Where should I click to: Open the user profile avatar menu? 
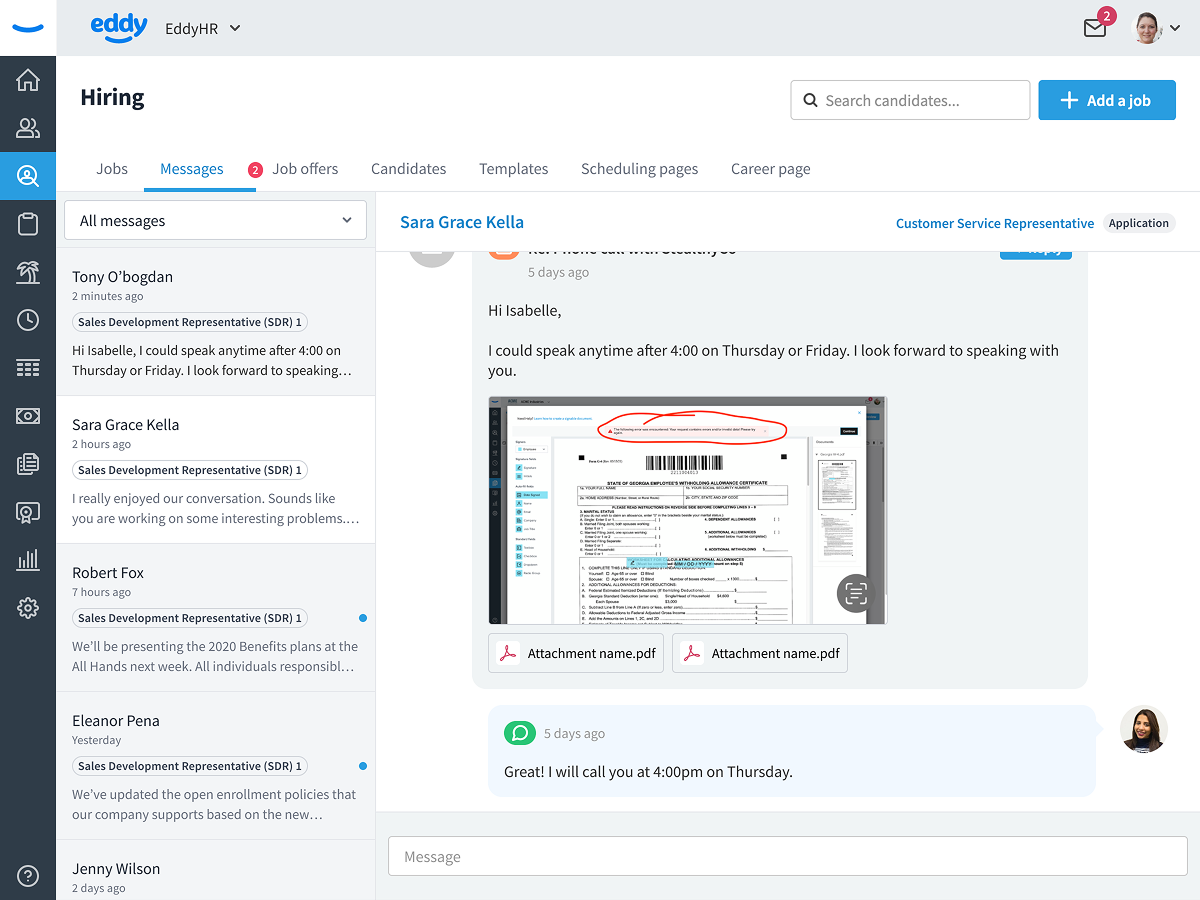1157,28
